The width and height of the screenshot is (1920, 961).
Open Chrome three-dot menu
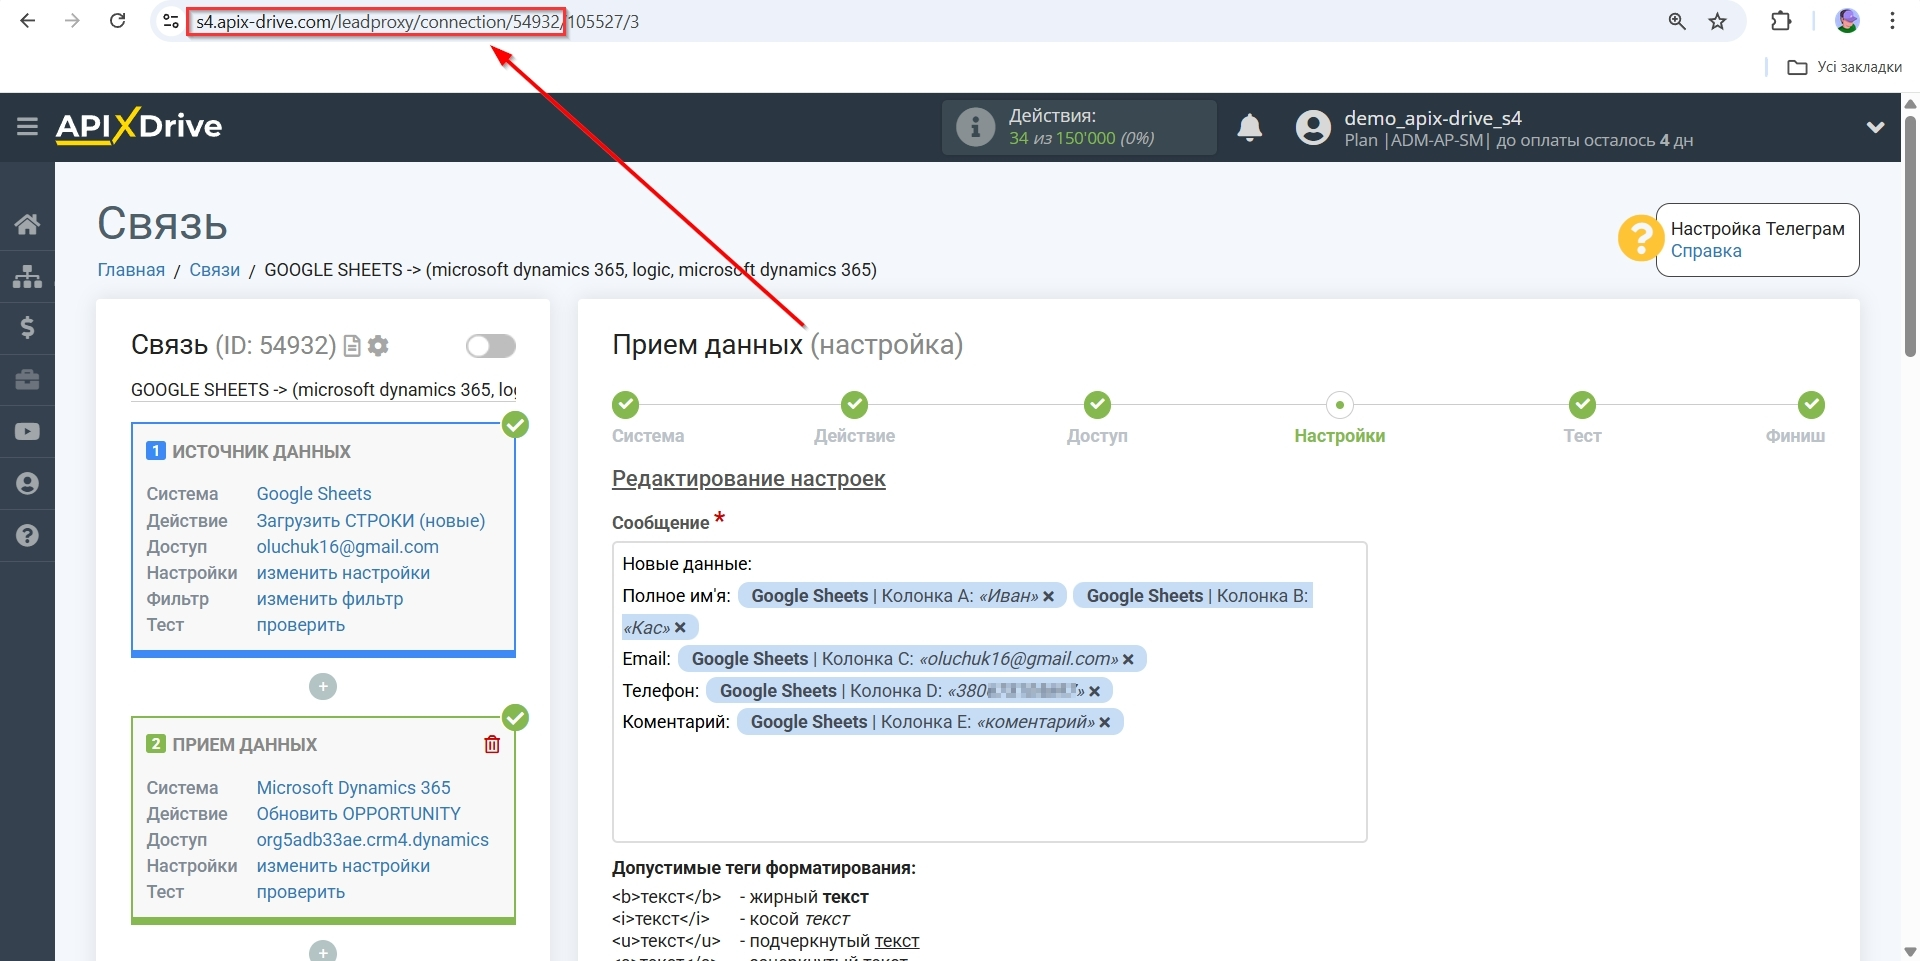(x=1892, y=21)
